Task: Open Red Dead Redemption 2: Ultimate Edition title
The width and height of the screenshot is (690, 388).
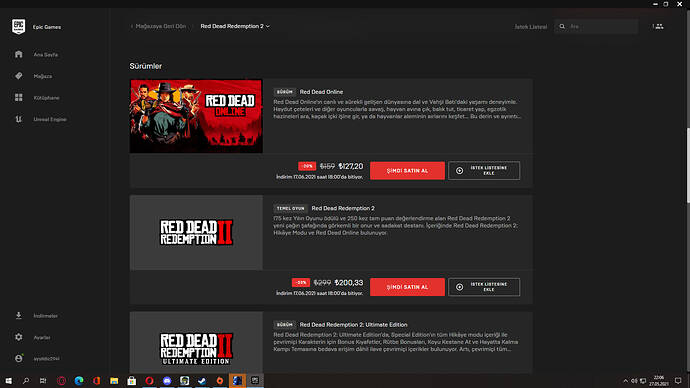Action: (x=353, y=325)
